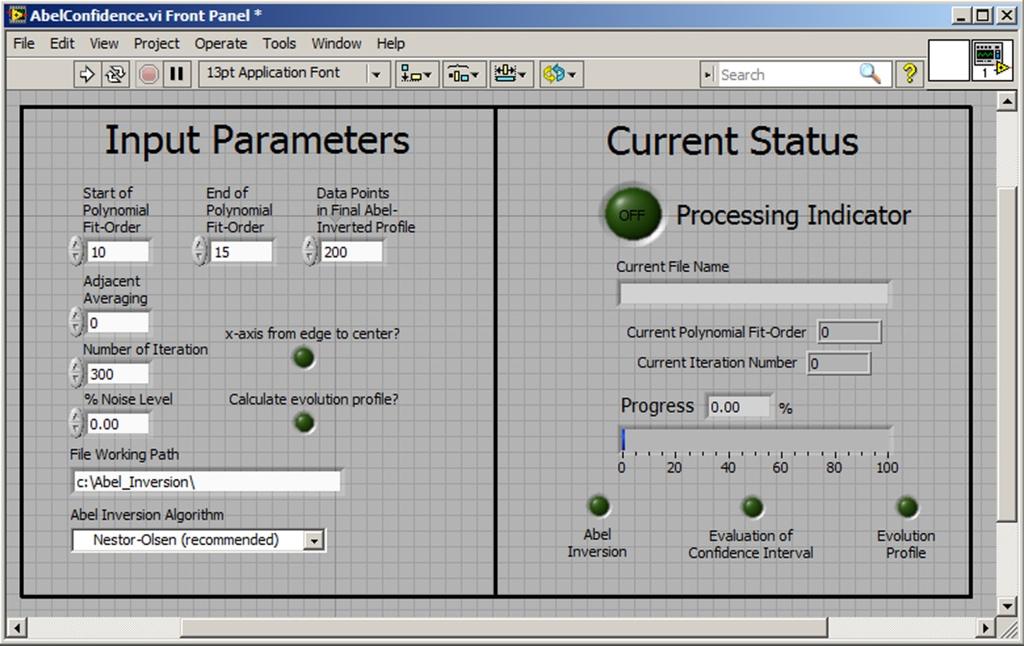The image size is (1024, 646).
Task: Click stepper for End of Polynomial Fit-Order
Action: [199, 251]
